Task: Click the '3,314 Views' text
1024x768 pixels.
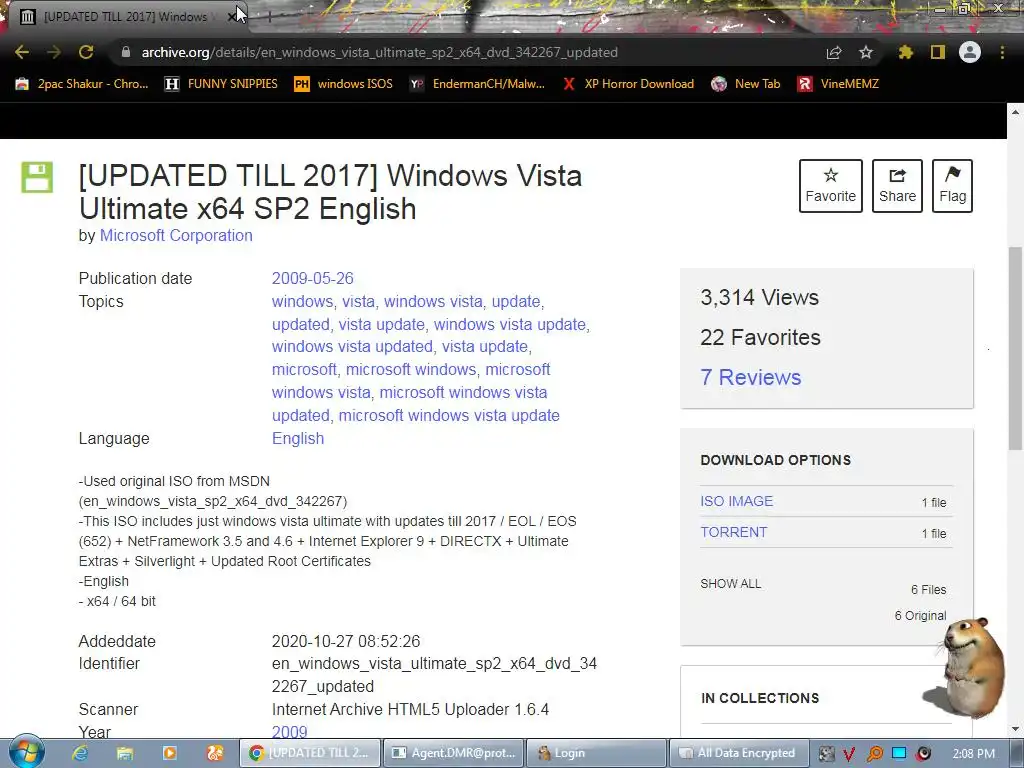Action: click(x=760, y=297)
